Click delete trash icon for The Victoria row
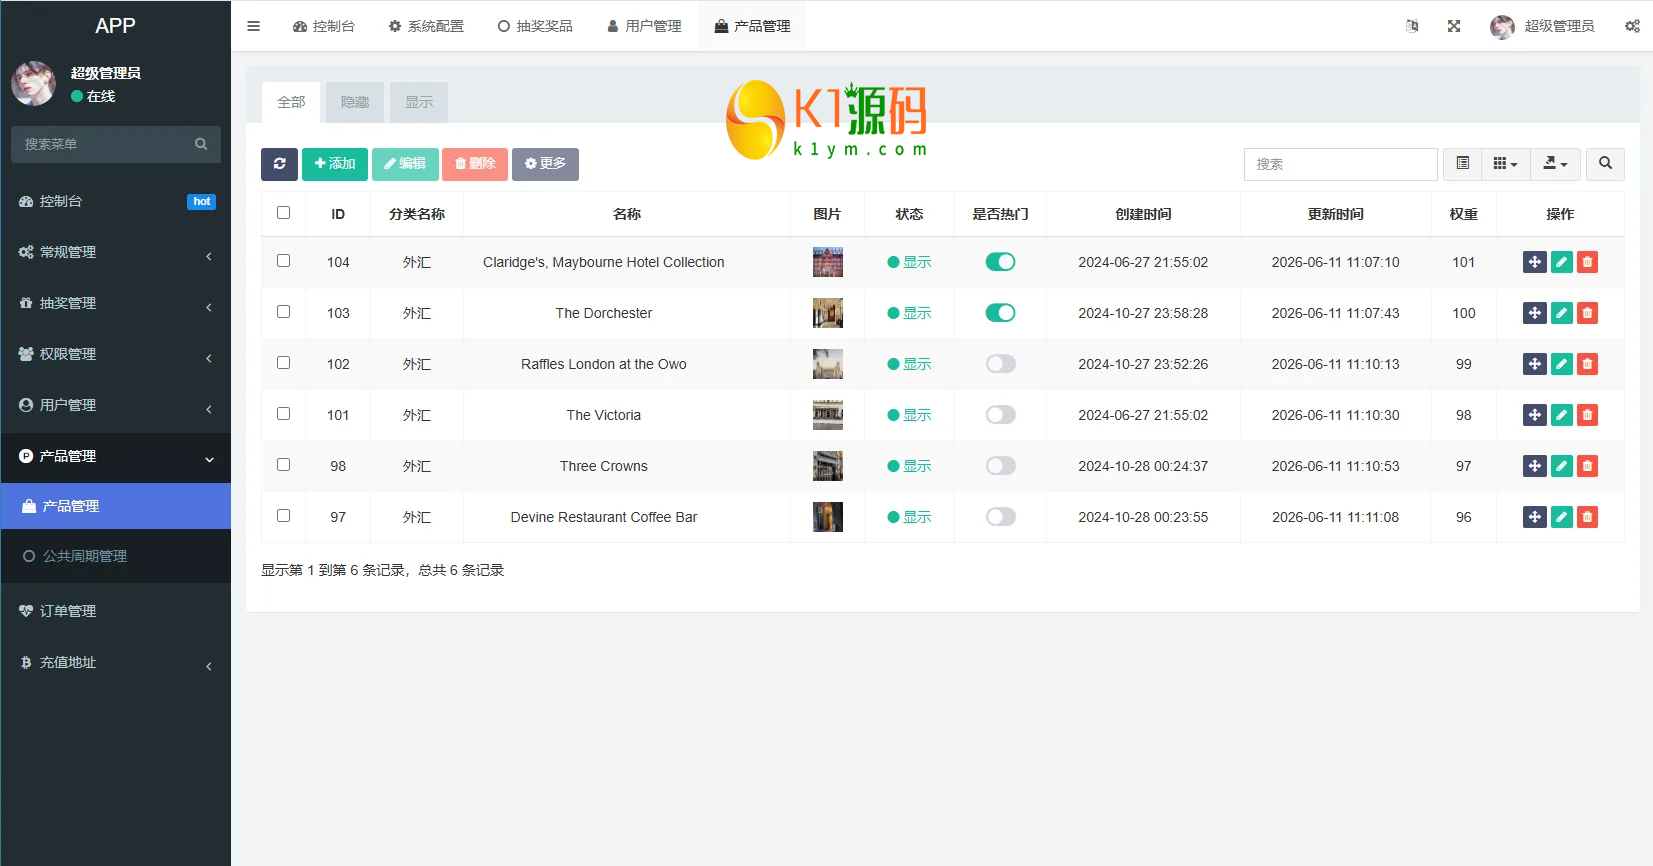 (1587, 415)
